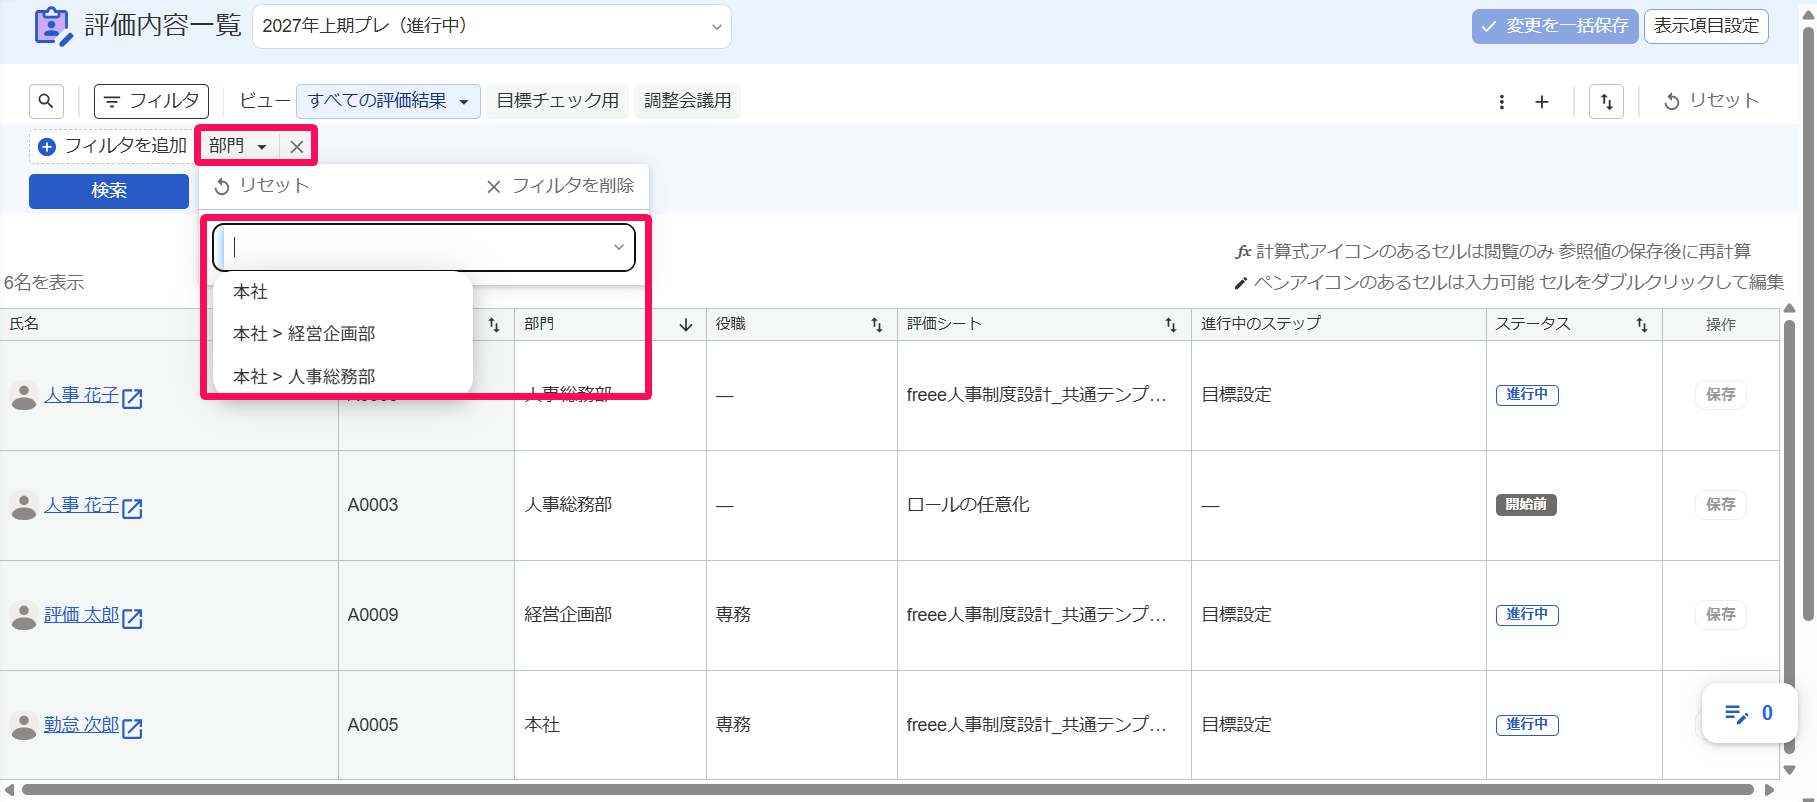The width and height of the screenshot is (1817, 802).
Task: Click the sort order arrows button in toolbar
Action: (x=1607, y=102)
